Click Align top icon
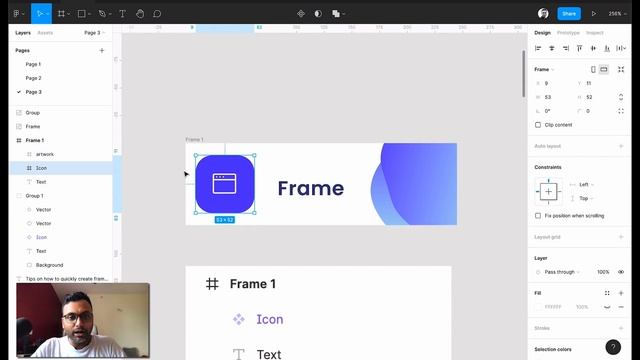This screenshot has height=360, width=640. click(x=580, y=48)
